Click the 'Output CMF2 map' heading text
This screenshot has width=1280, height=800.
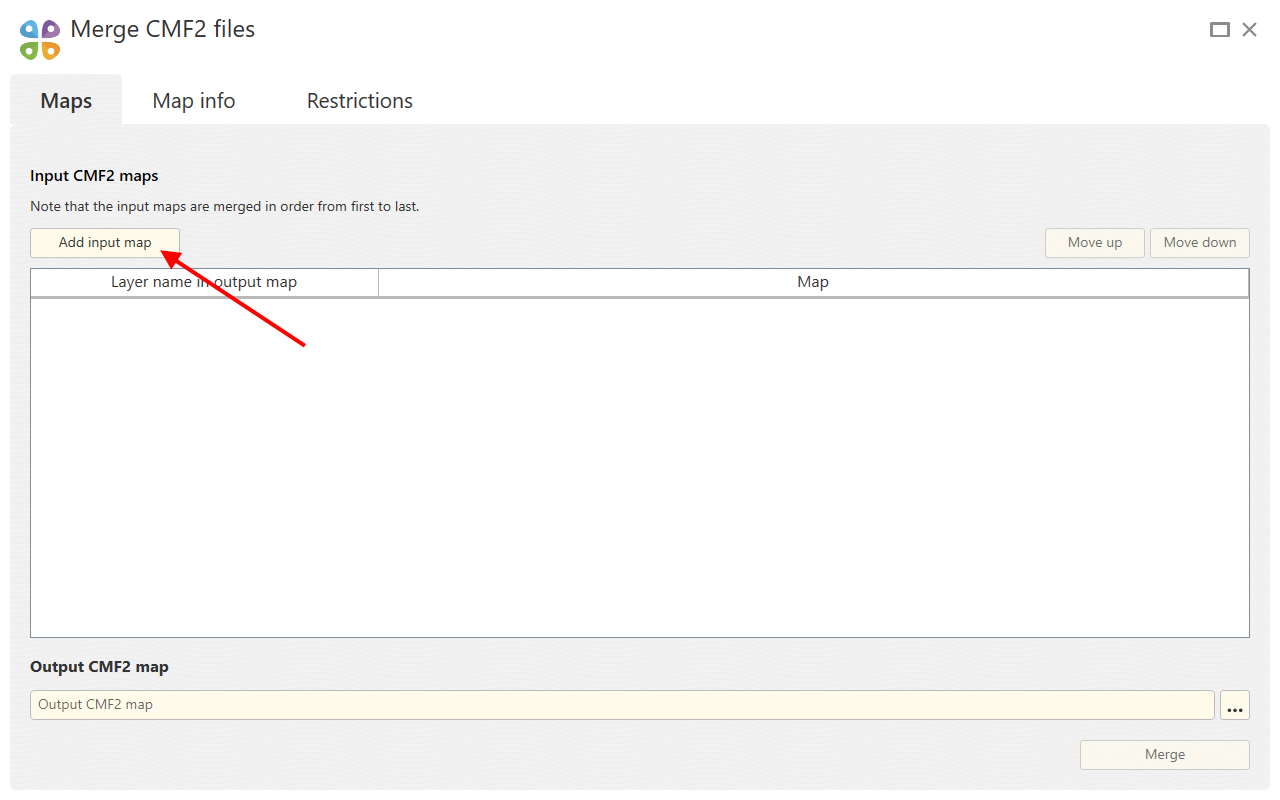click(99, 667)
